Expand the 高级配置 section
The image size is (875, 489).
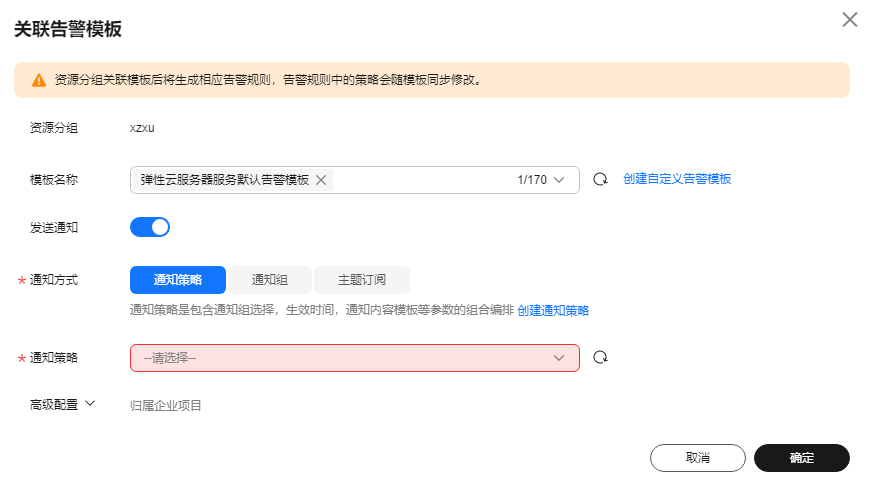point(62,404)
